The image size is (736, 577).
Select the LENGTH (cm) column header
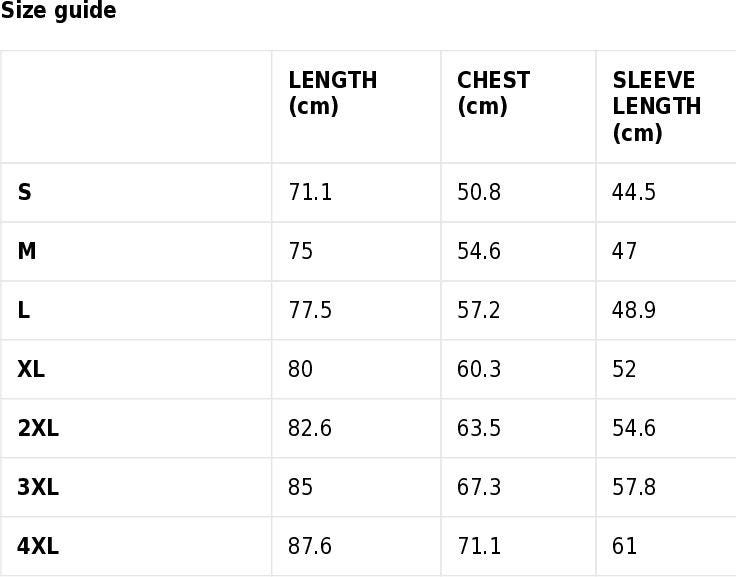click(332, 93)
